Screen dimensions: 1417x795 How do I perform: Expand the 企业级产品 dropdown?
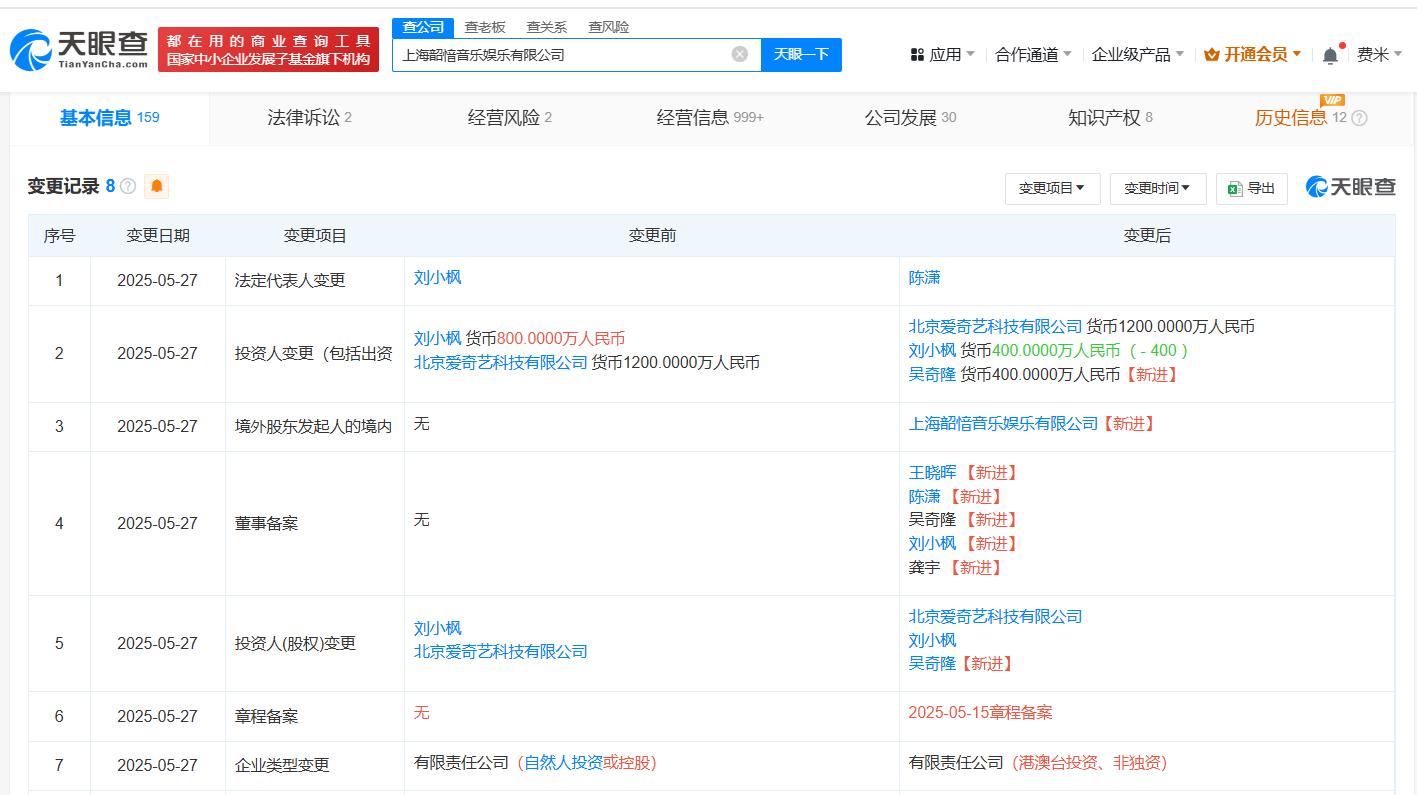click(1138, 54)
